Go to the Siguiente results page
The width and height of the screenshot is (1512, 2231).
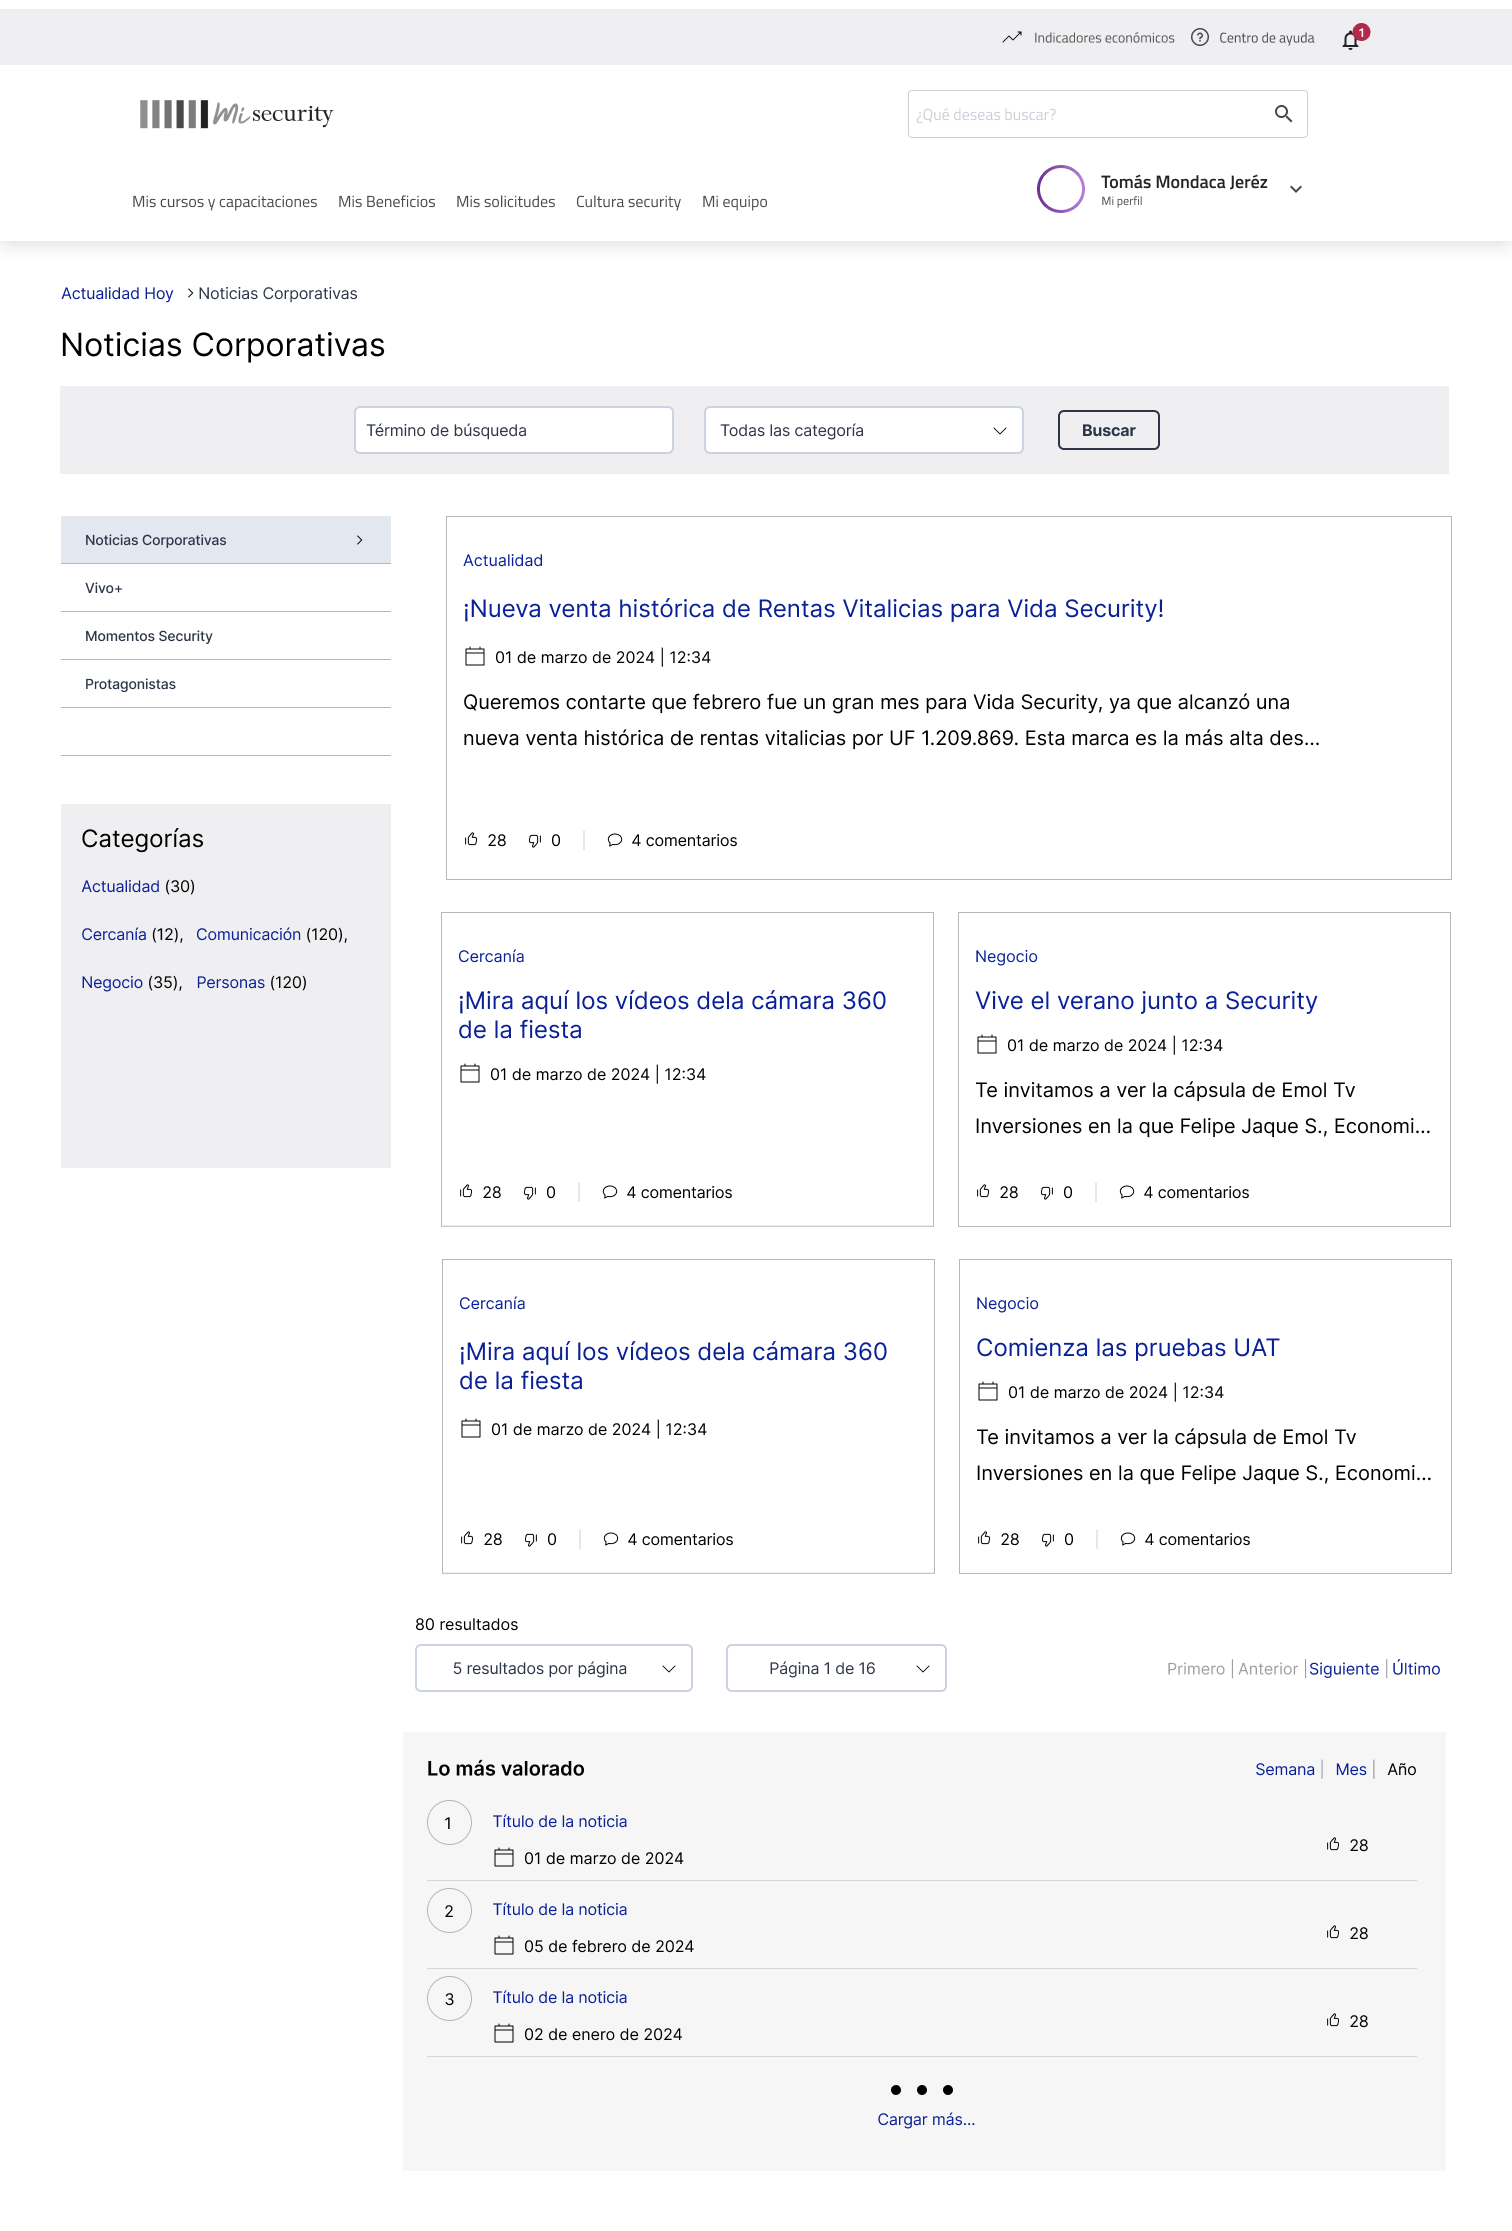point(1344,1668)
